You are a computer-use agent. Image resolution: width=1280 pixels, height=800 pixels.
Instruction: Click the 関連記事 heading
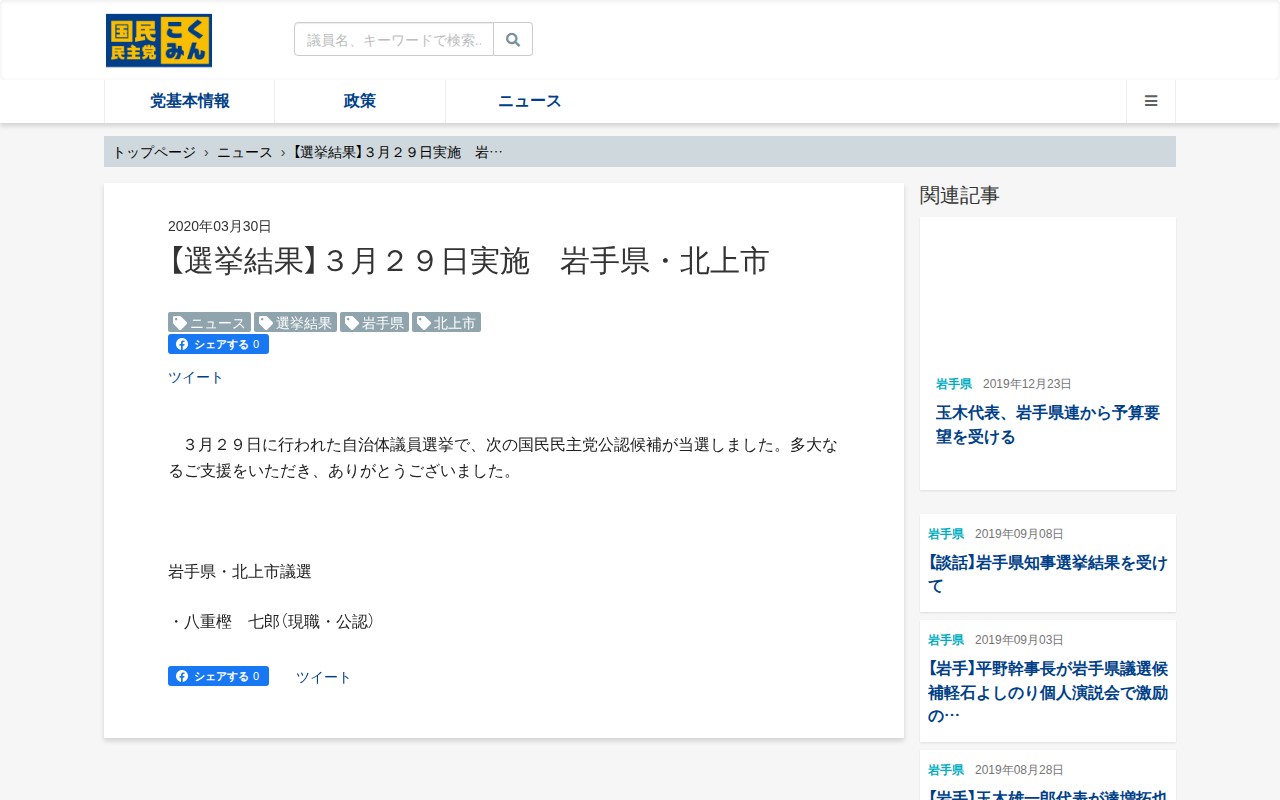click(960, 195)
